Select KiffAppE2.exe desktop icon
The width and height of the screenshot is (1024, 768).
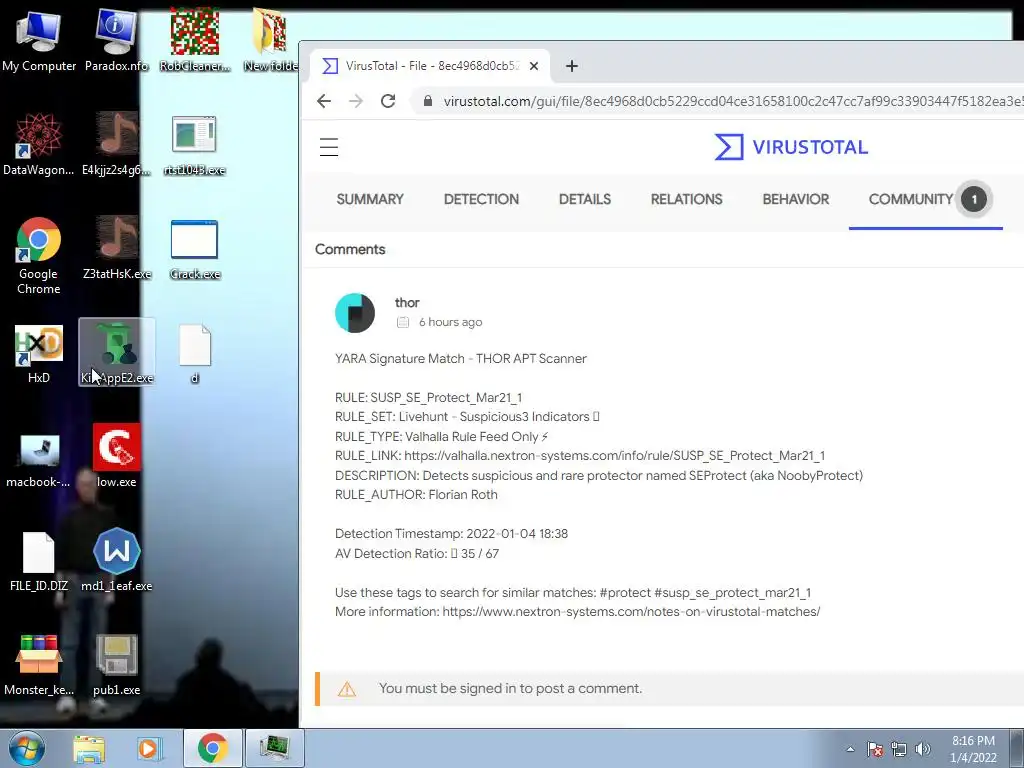pyautogui.click(x=116, y=353)
